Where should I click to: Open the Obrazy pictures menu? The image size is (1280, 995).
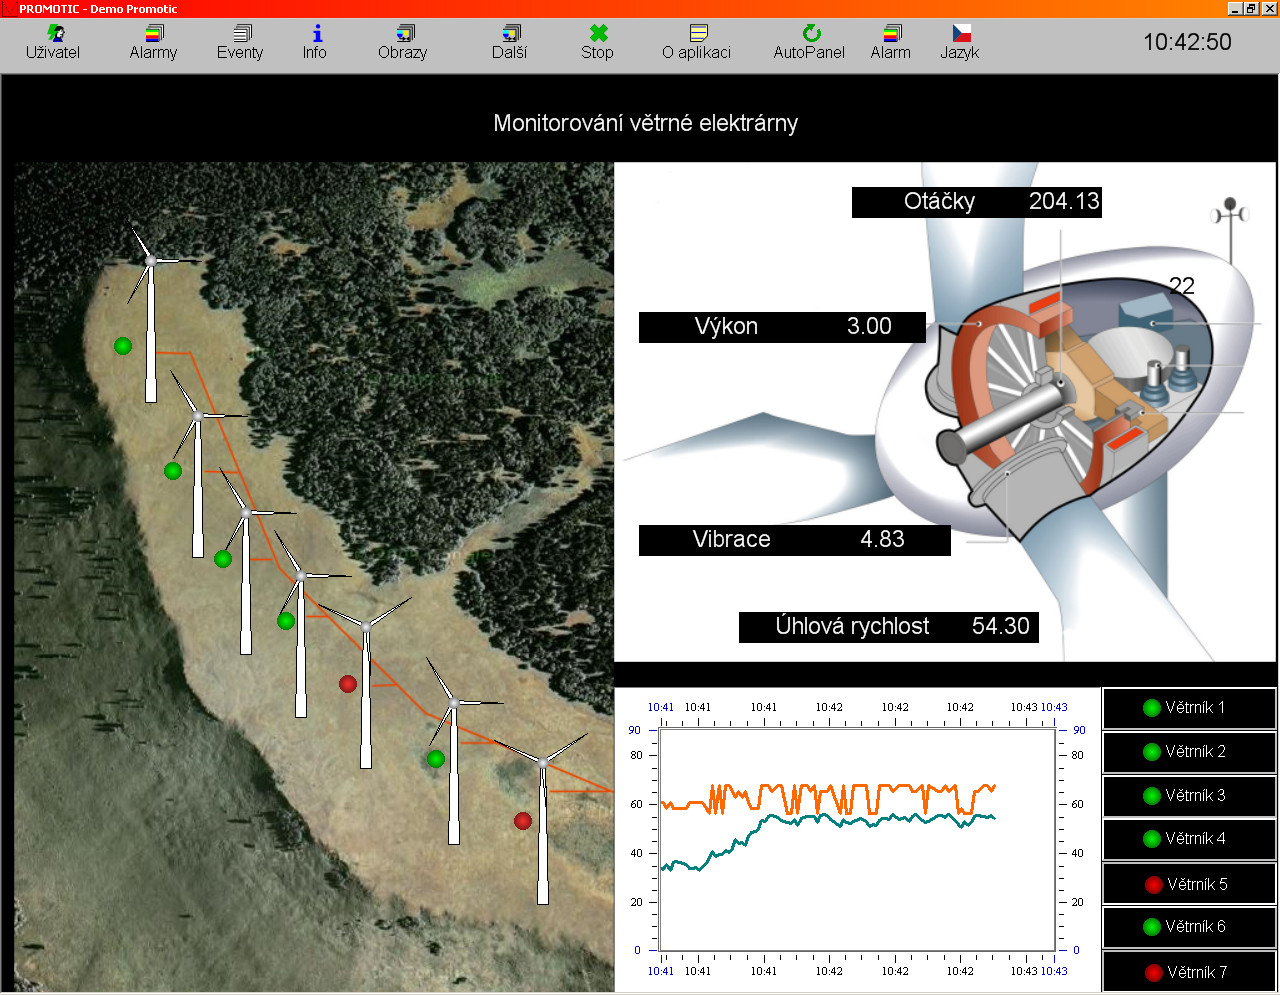[403, 43]
